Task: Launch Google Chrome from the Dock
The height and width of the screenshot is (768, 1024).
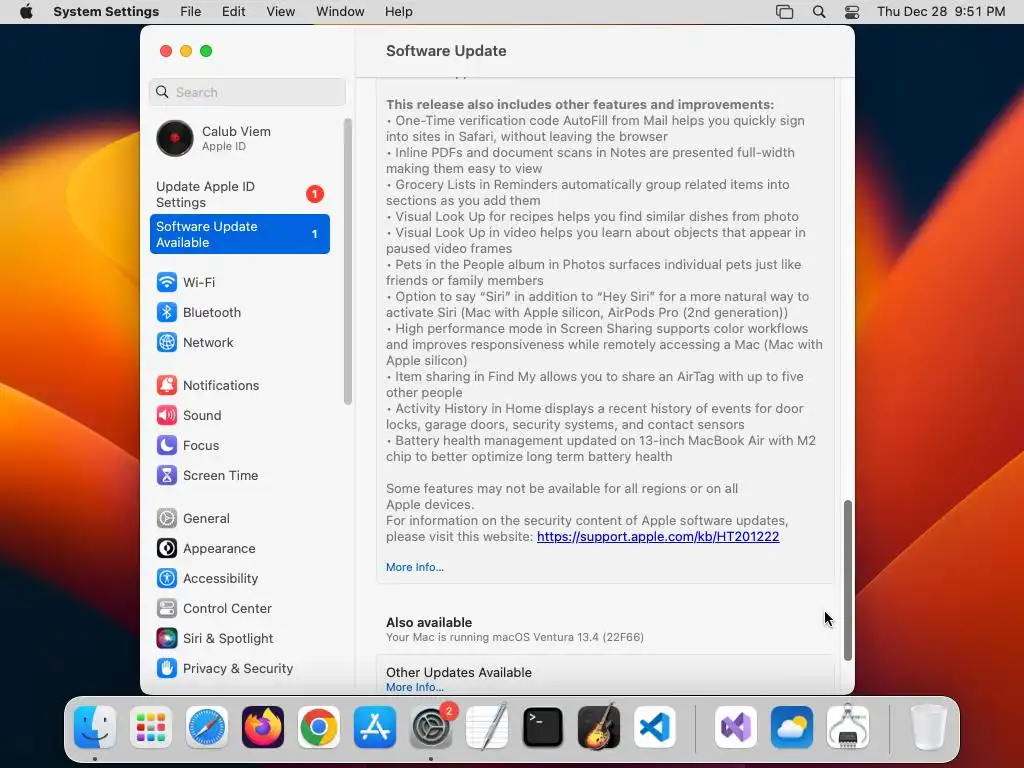Action: [319, 727]
